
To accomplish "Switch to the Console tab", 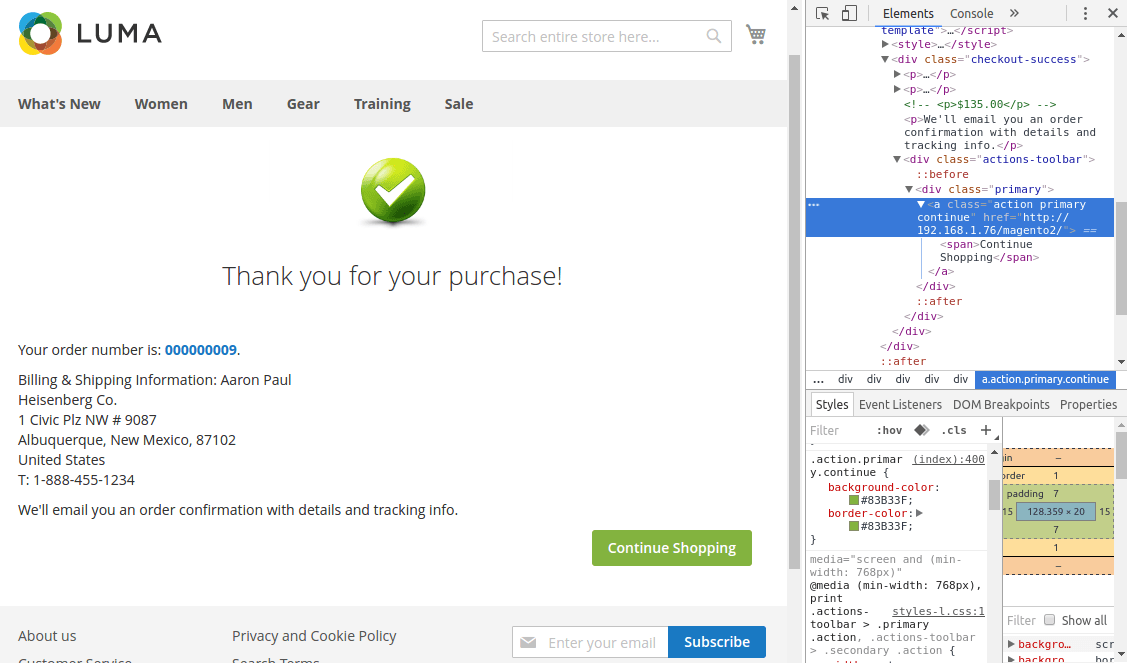I will coord(971,14).
